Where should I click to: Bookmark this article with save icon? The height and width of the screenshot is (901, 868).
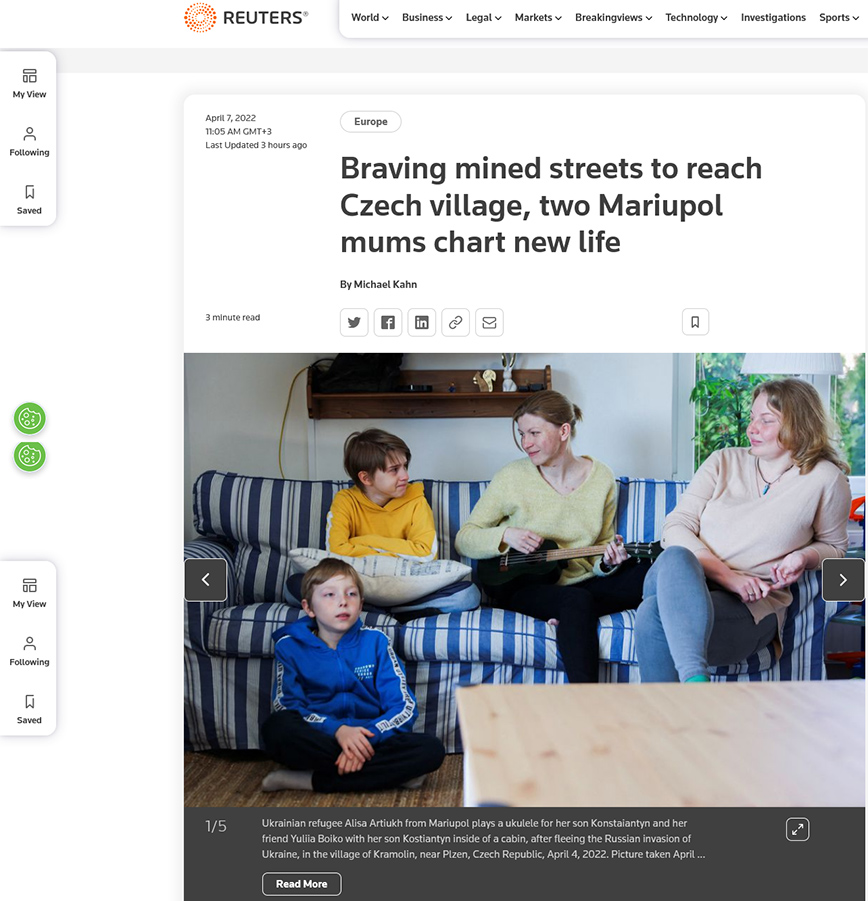(695, 322)
